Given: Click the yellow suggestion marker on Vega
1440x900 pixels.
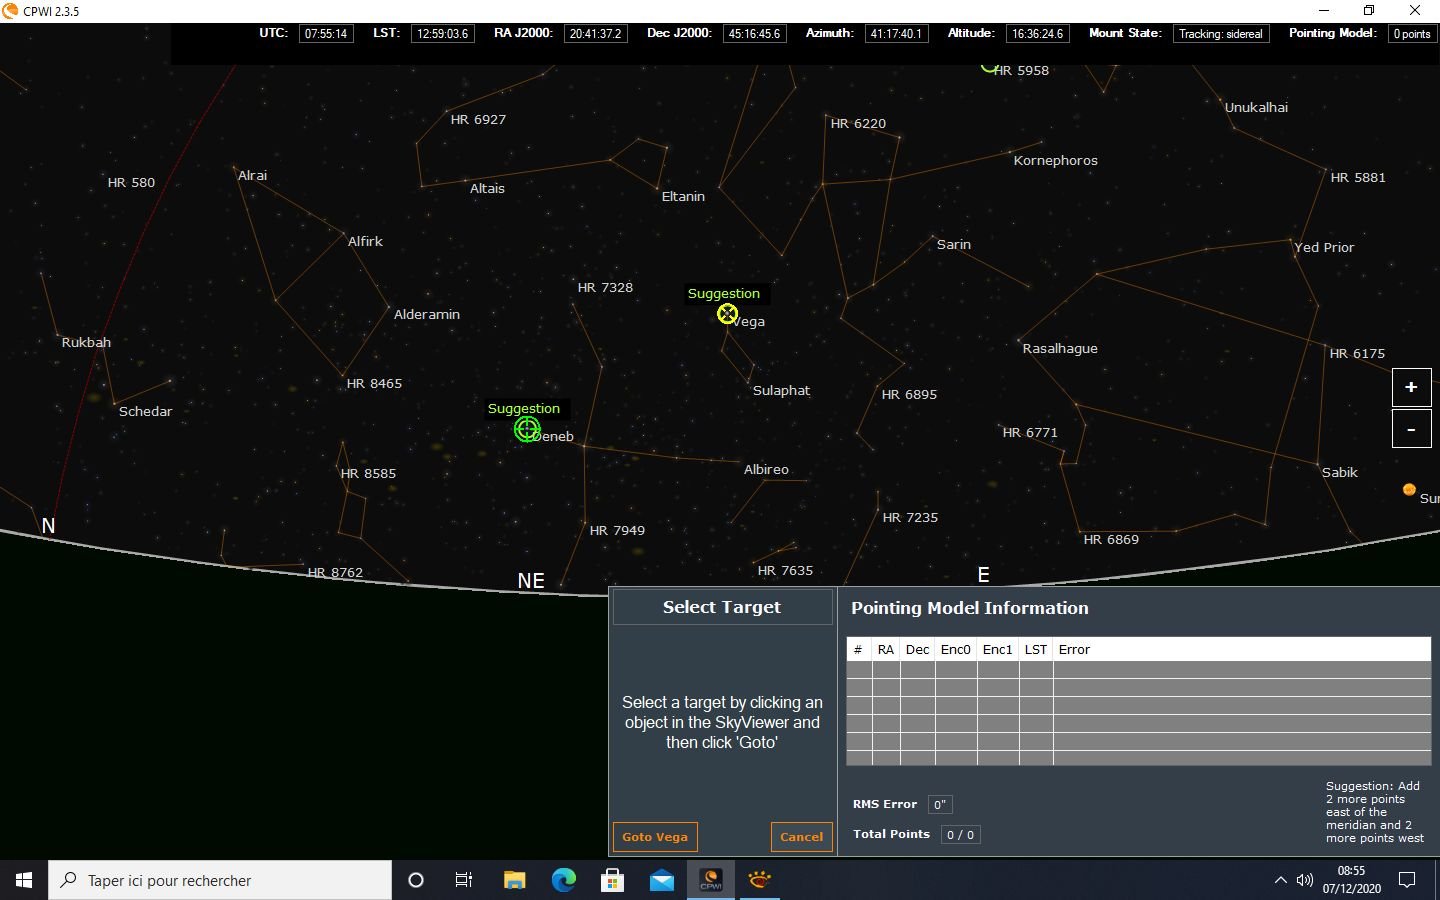Looking at the screenshot, I should point(727,314).
